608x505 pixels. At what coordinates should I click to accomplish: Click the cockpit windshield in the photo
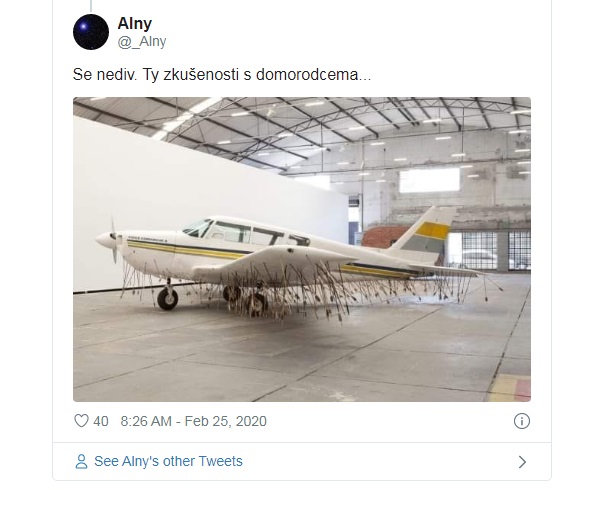coord(198,228)
